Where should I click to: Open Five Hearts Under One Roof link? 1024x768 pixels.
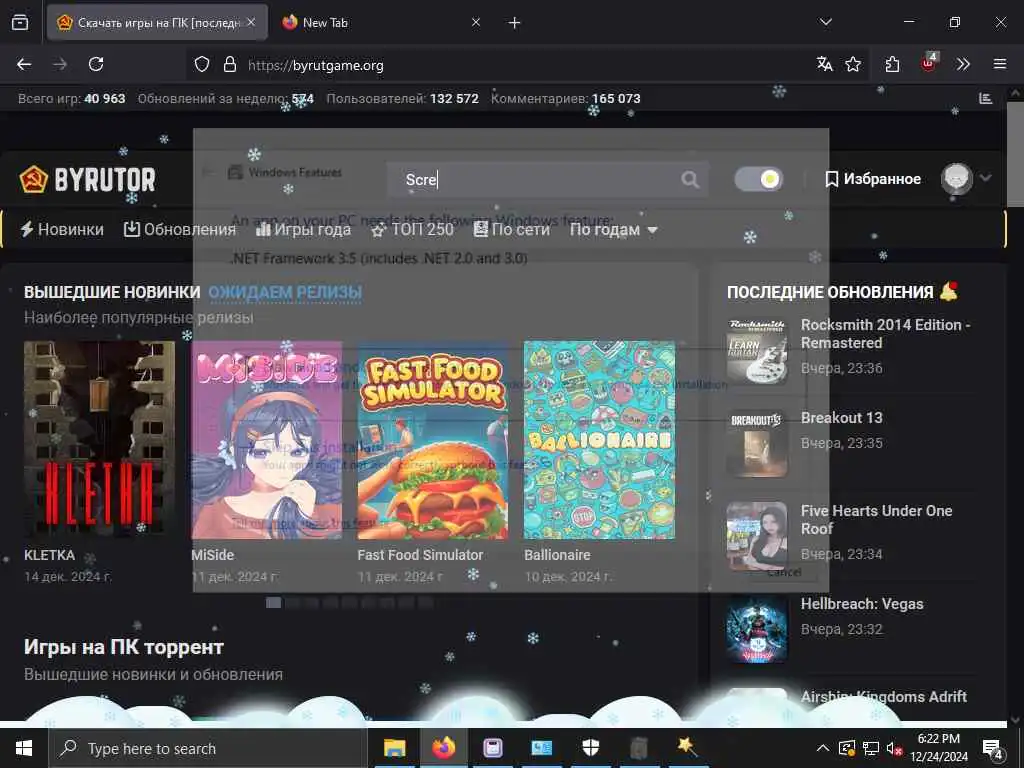pyautogui.click(x=876, y=520)
